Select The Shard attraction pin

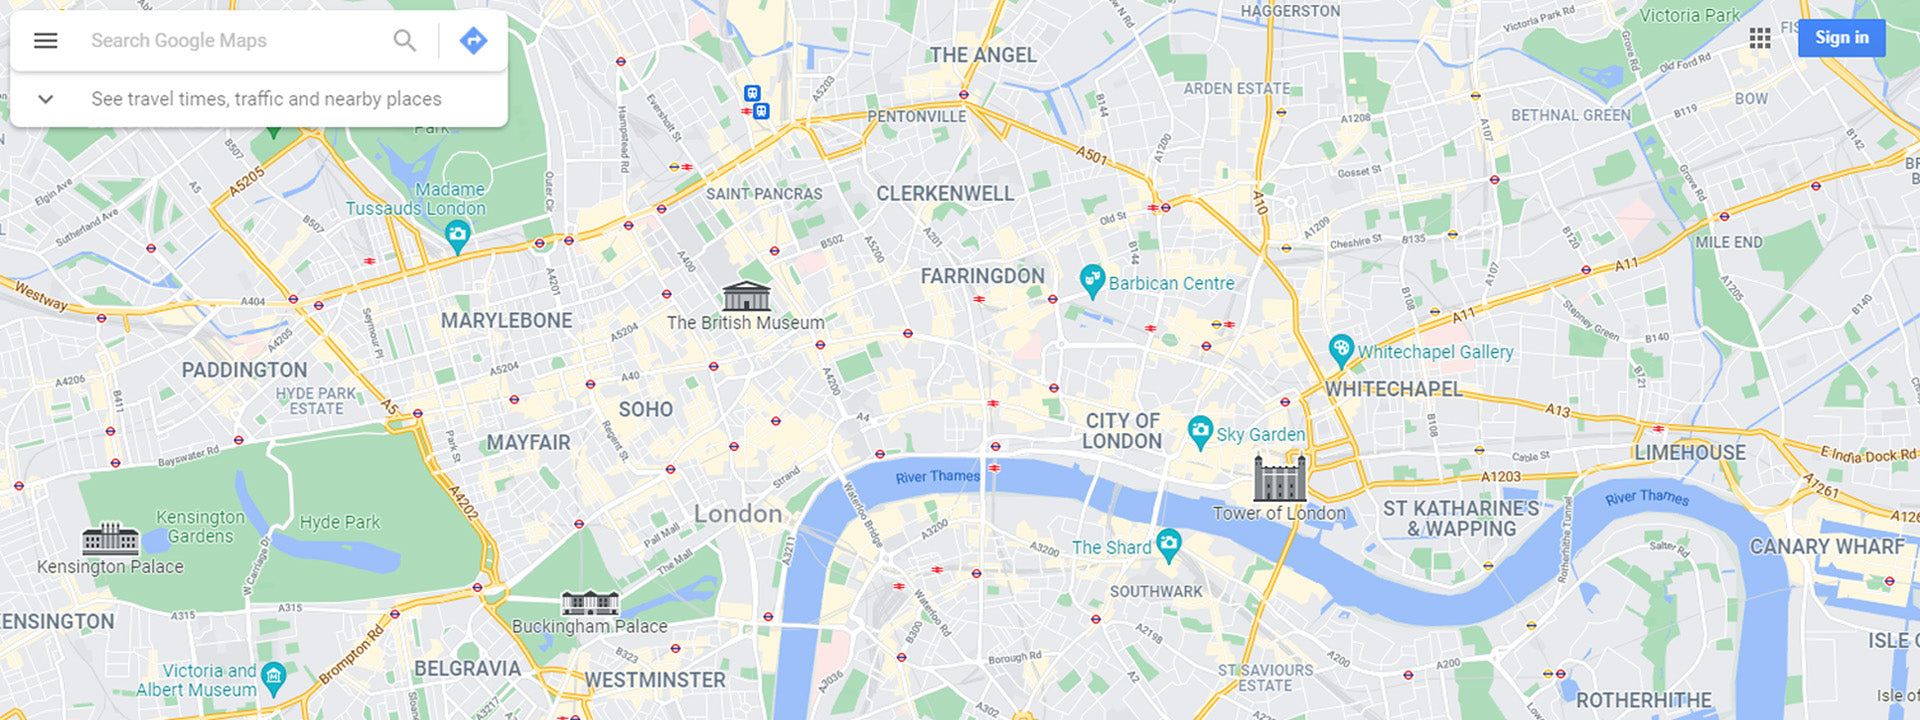click(x=1168, y=545)
